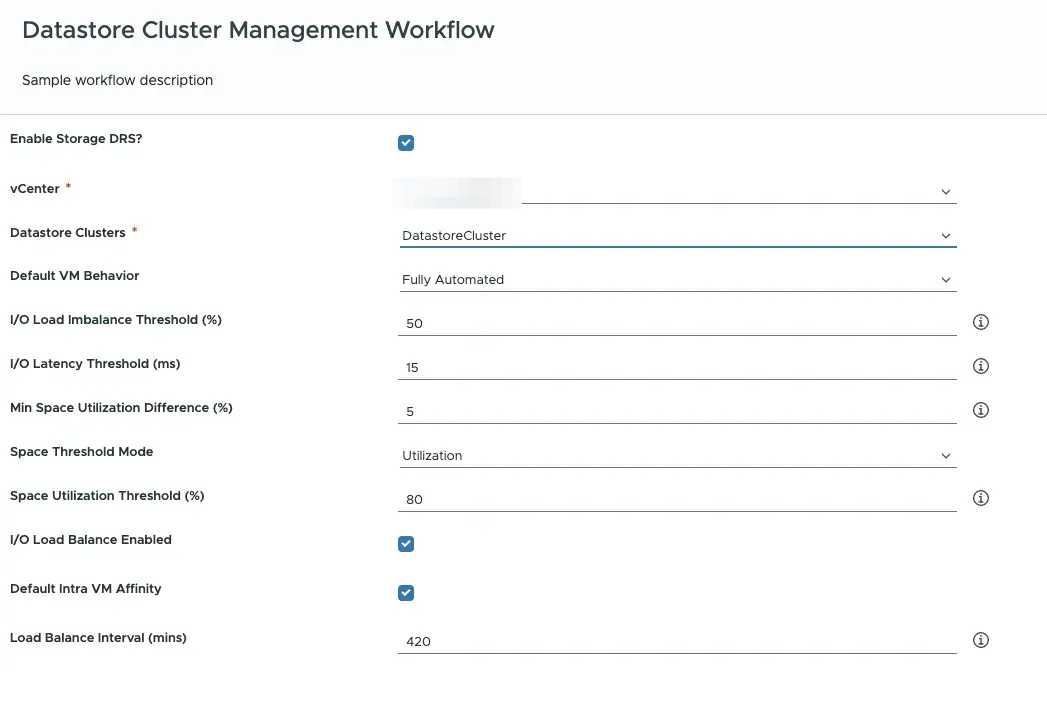Open info tooltip for I/O Latency Threshold
This screenshot has height=701, width=1047.
pyautogui.click(x=980, y=367)
